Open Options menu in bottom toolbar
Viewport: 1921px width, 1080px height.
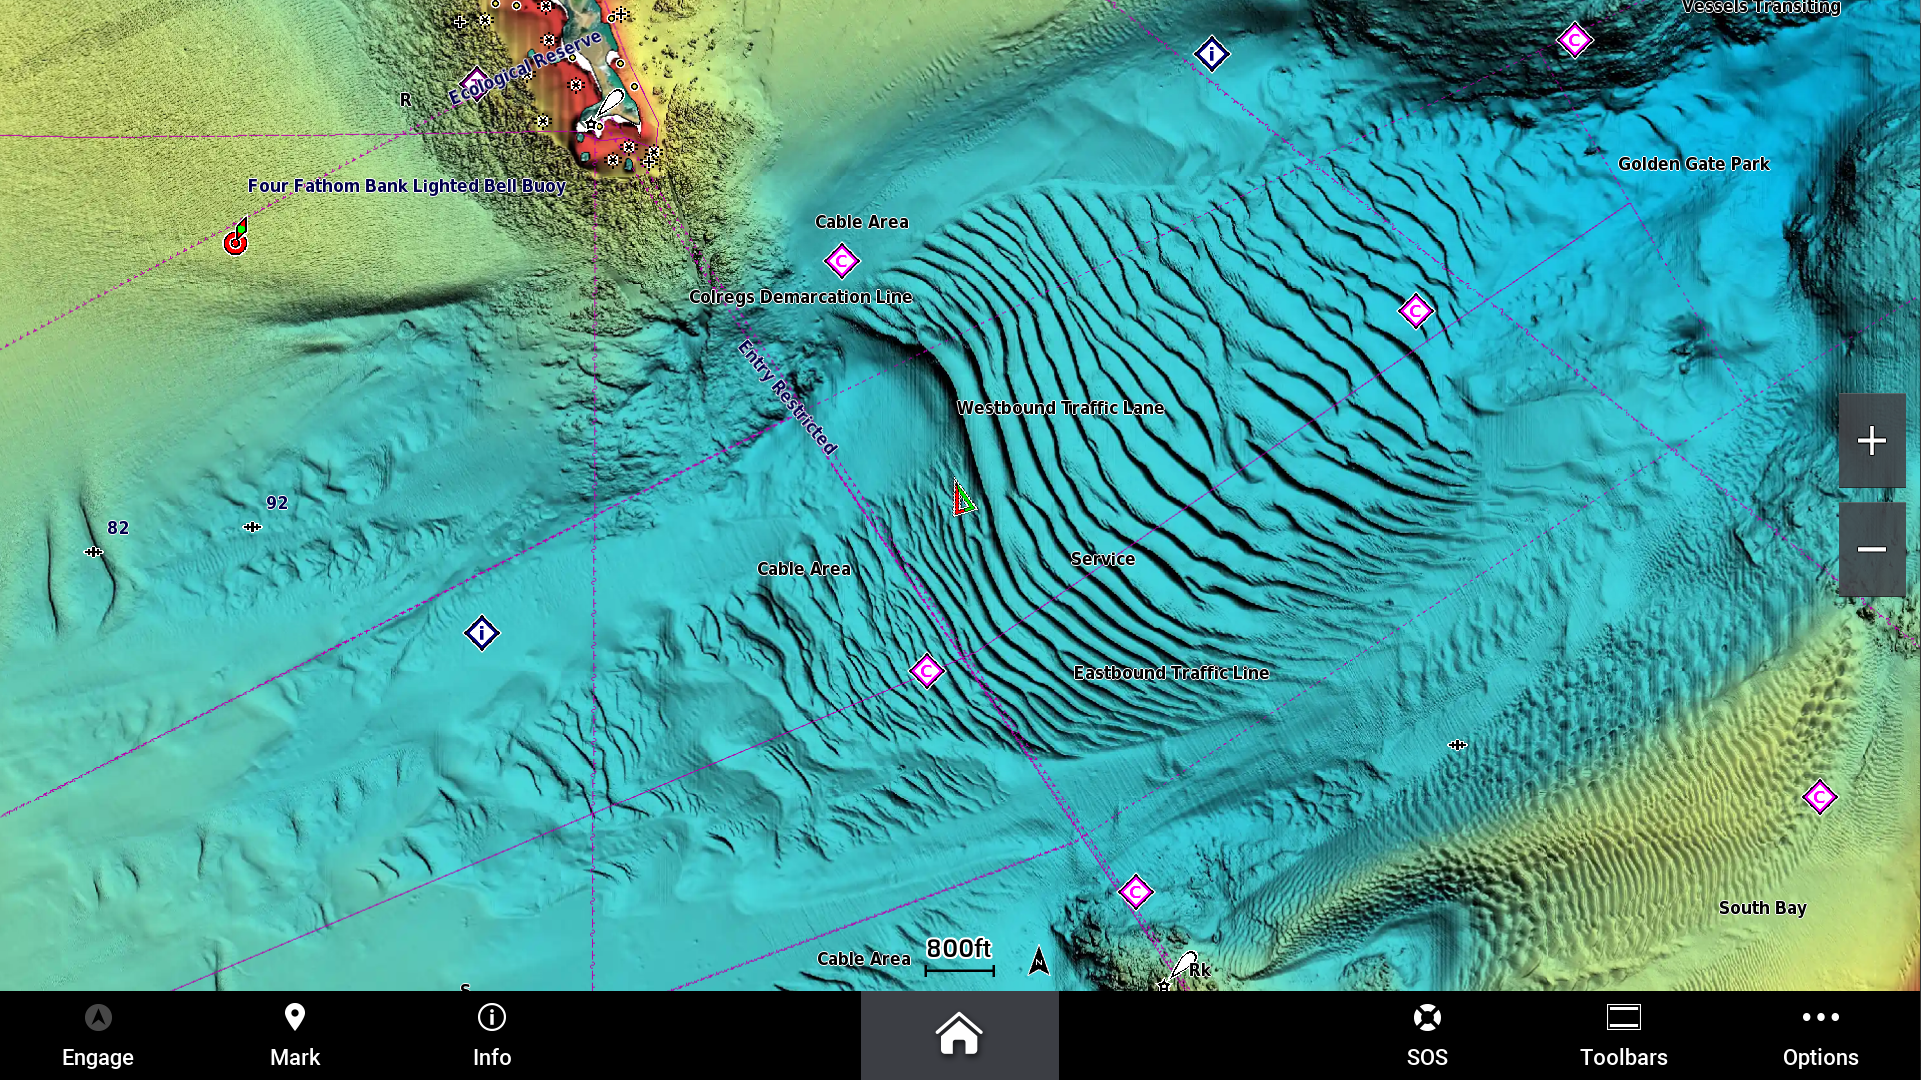tap(1821, 1035)
